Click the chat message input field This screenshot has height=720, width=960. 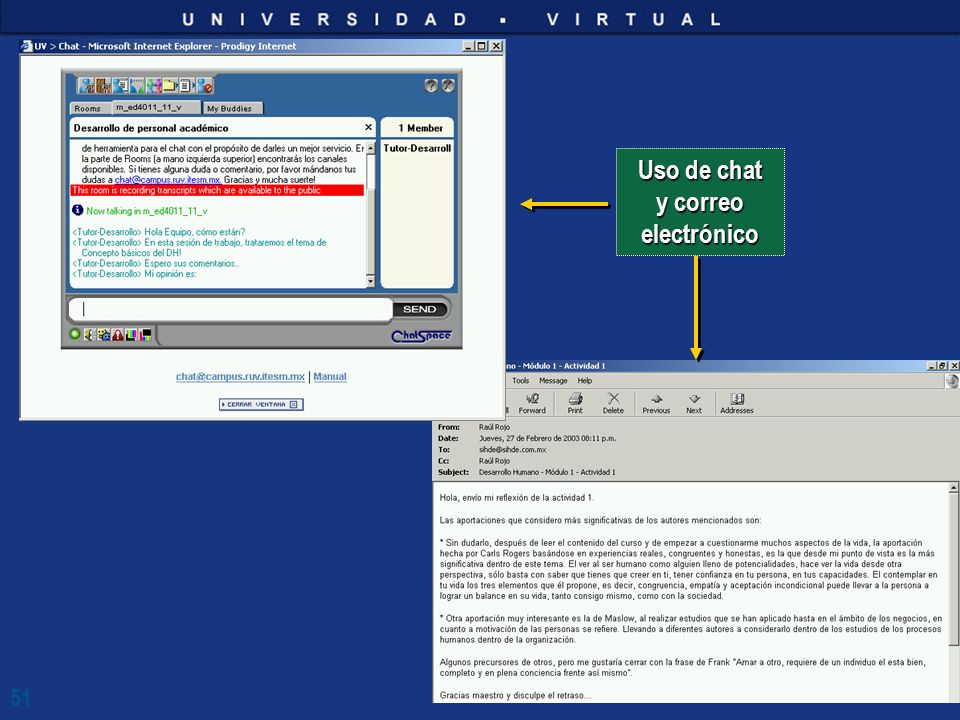(230, 309)
